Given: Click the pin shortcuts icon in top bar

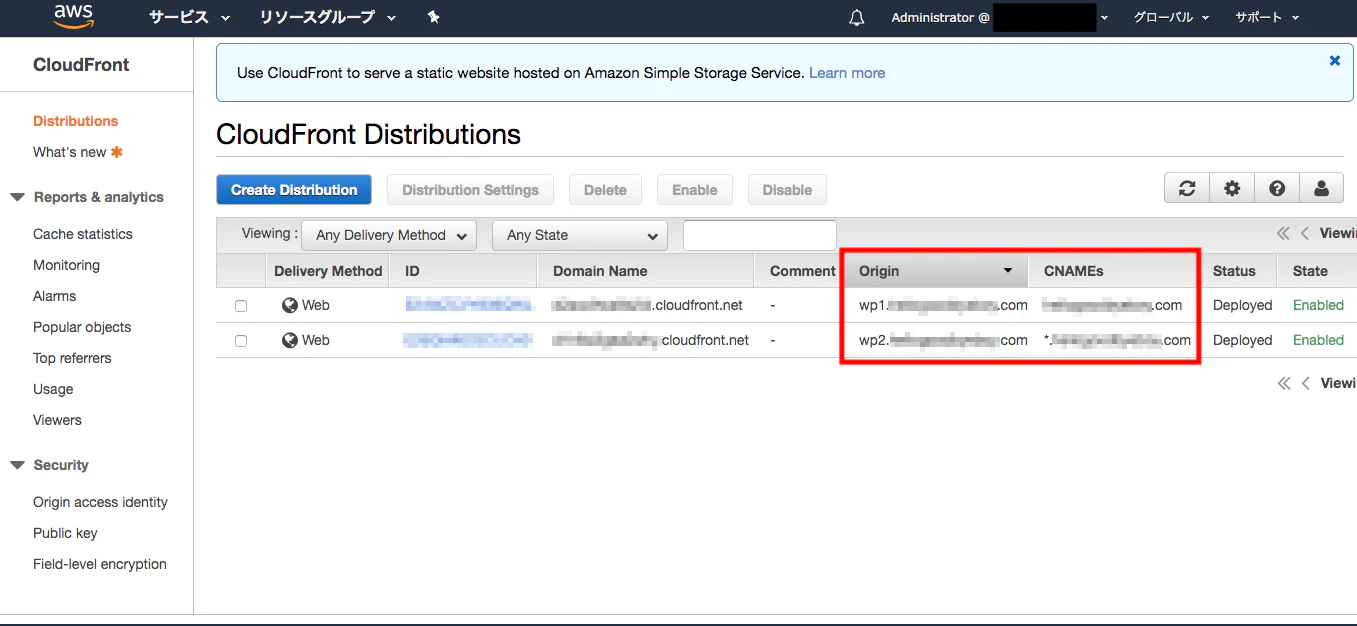Looking at the screenshot, I should click(433, 17).
